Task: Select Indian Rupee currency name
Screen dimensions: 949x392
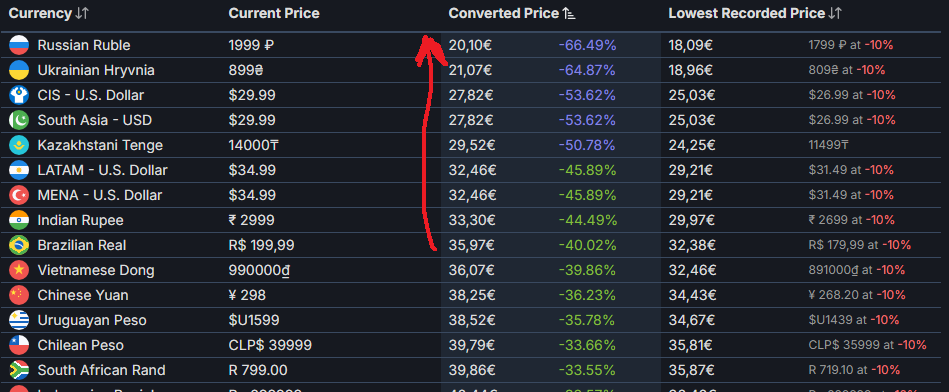Action: (80, 220)
